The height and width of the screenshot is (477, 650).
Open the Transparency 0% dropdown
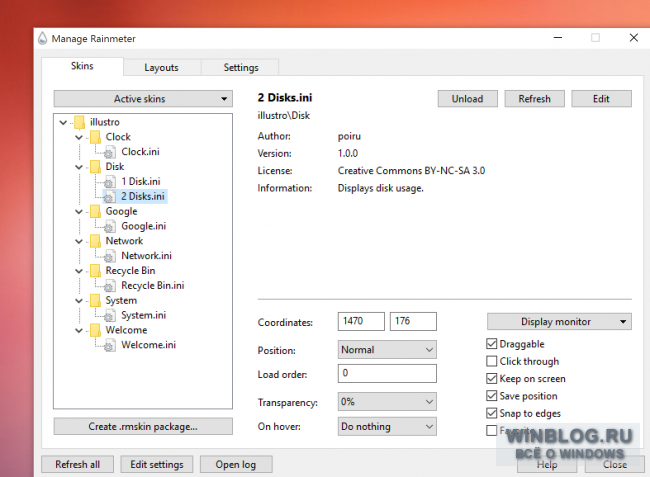[387, 402]
